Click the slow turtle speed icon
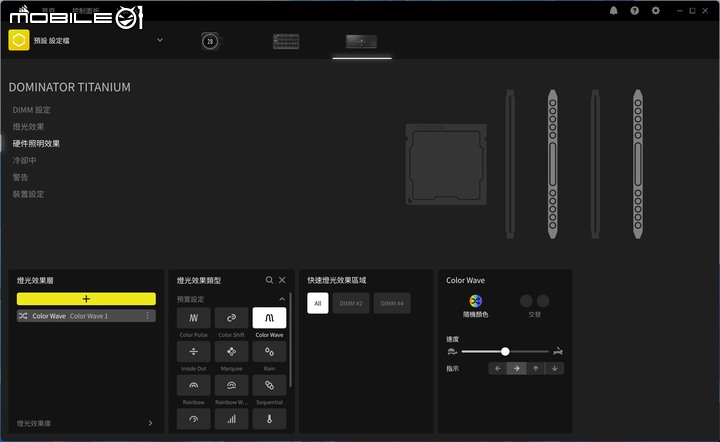Screen dimensions: 720x442 click(x=452, y=352)
